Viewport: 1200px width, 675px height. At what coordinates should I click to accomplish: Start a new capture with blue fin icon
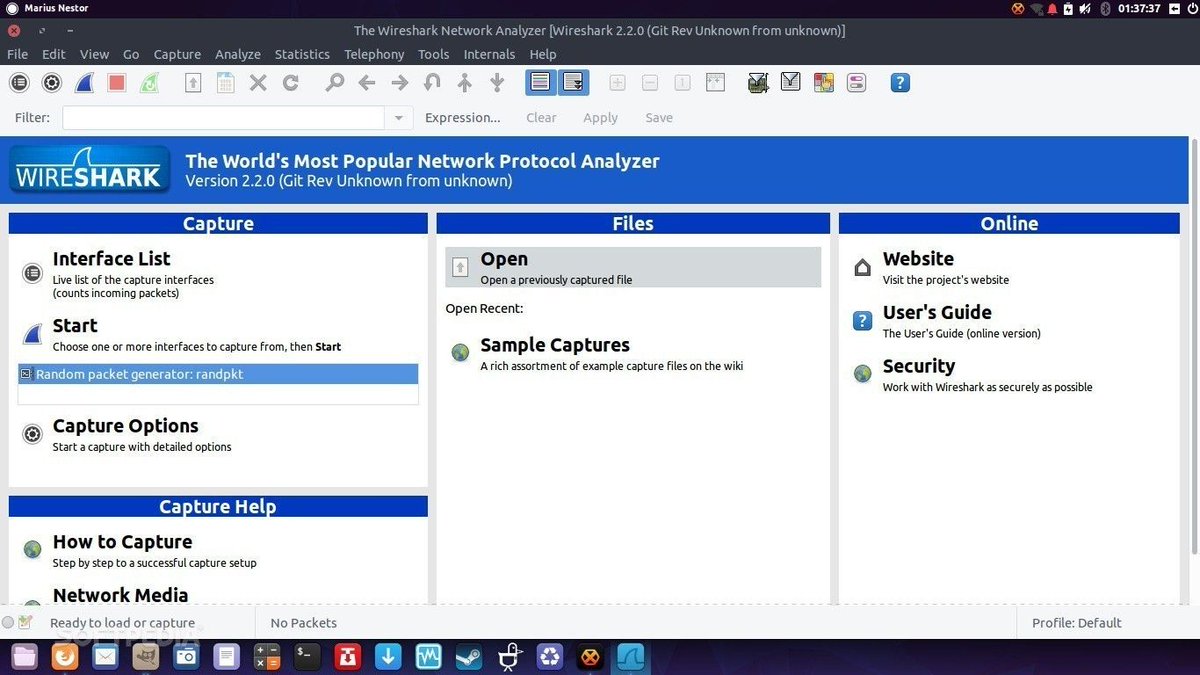pyautogui.click(x=85, y=83)
